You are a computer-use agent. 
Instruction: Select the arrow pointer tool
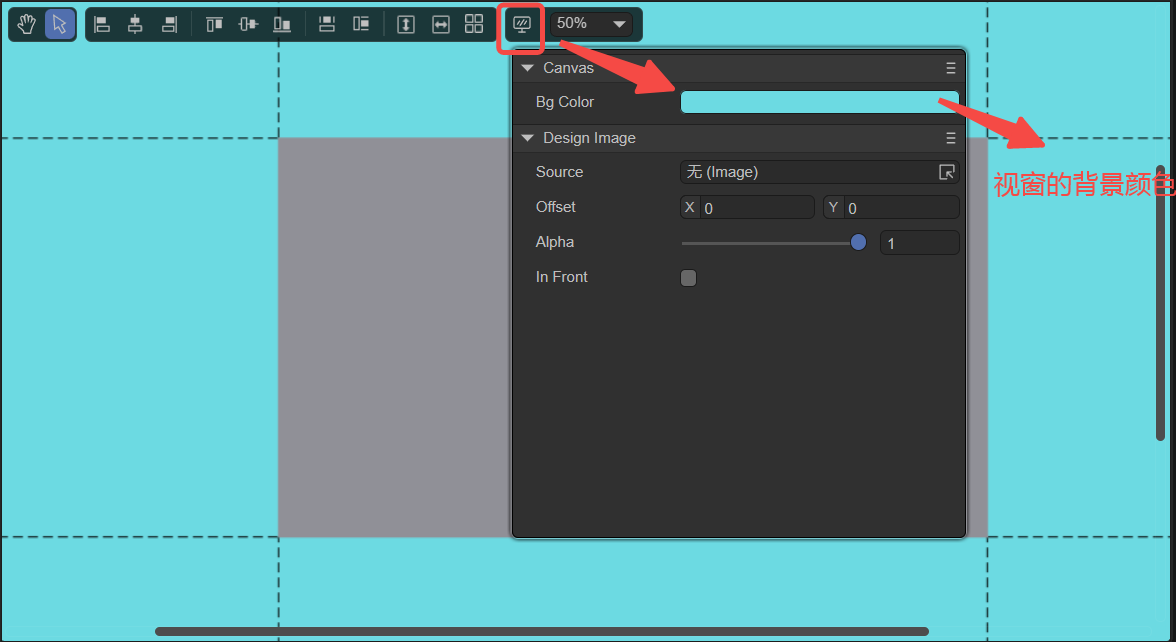coord(60,24)
